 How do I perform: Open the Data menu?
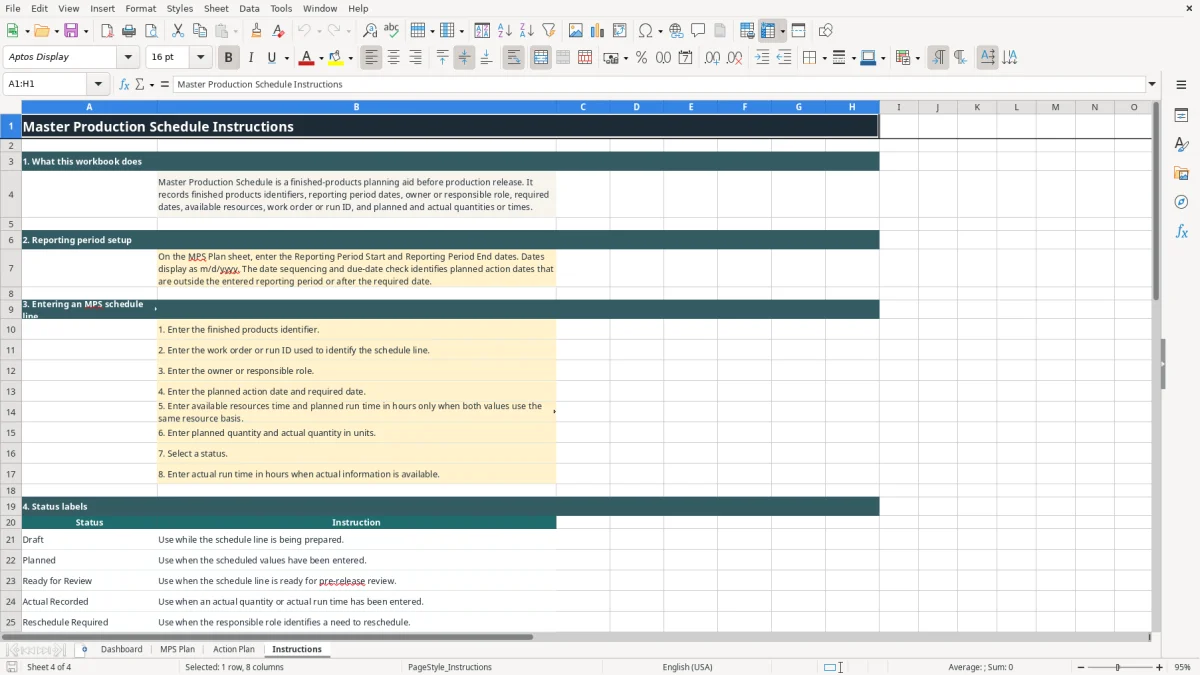coord(249,8)
